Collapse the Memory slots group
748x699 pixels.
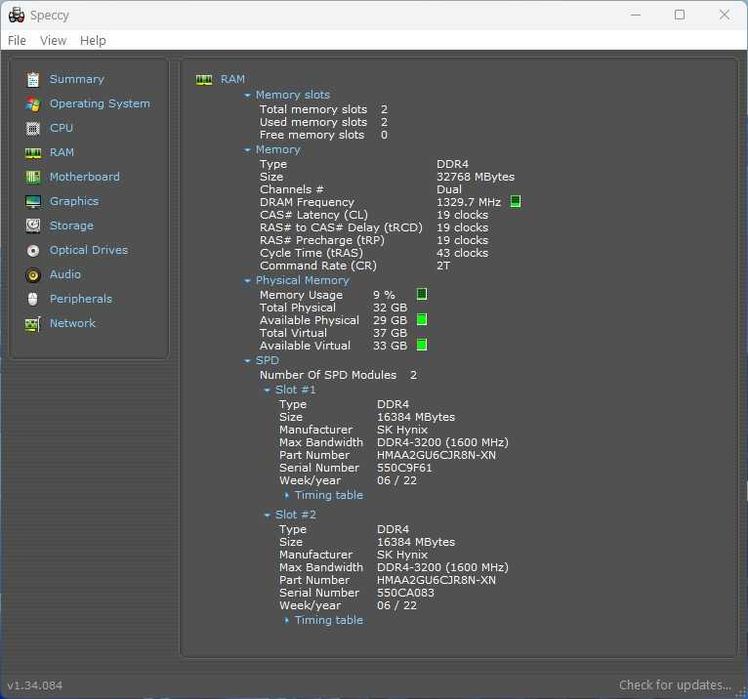(x=247, y=95)
